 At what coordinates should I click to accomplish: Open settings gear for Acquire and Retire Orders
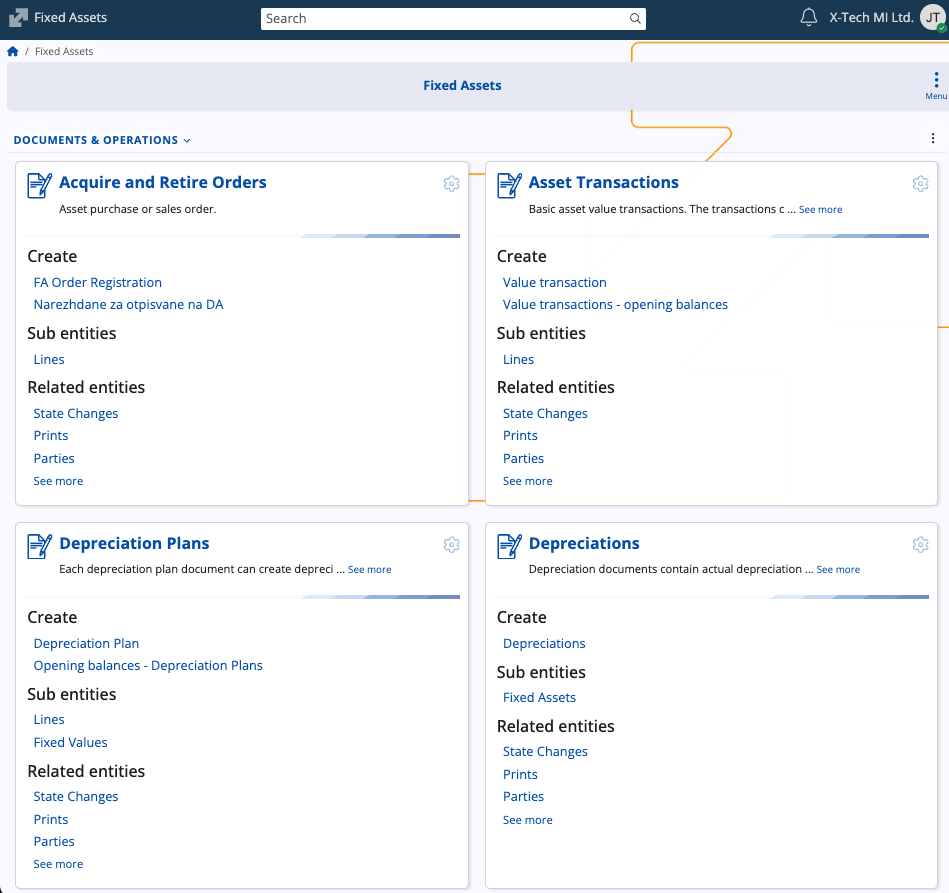tap(451, 183)
